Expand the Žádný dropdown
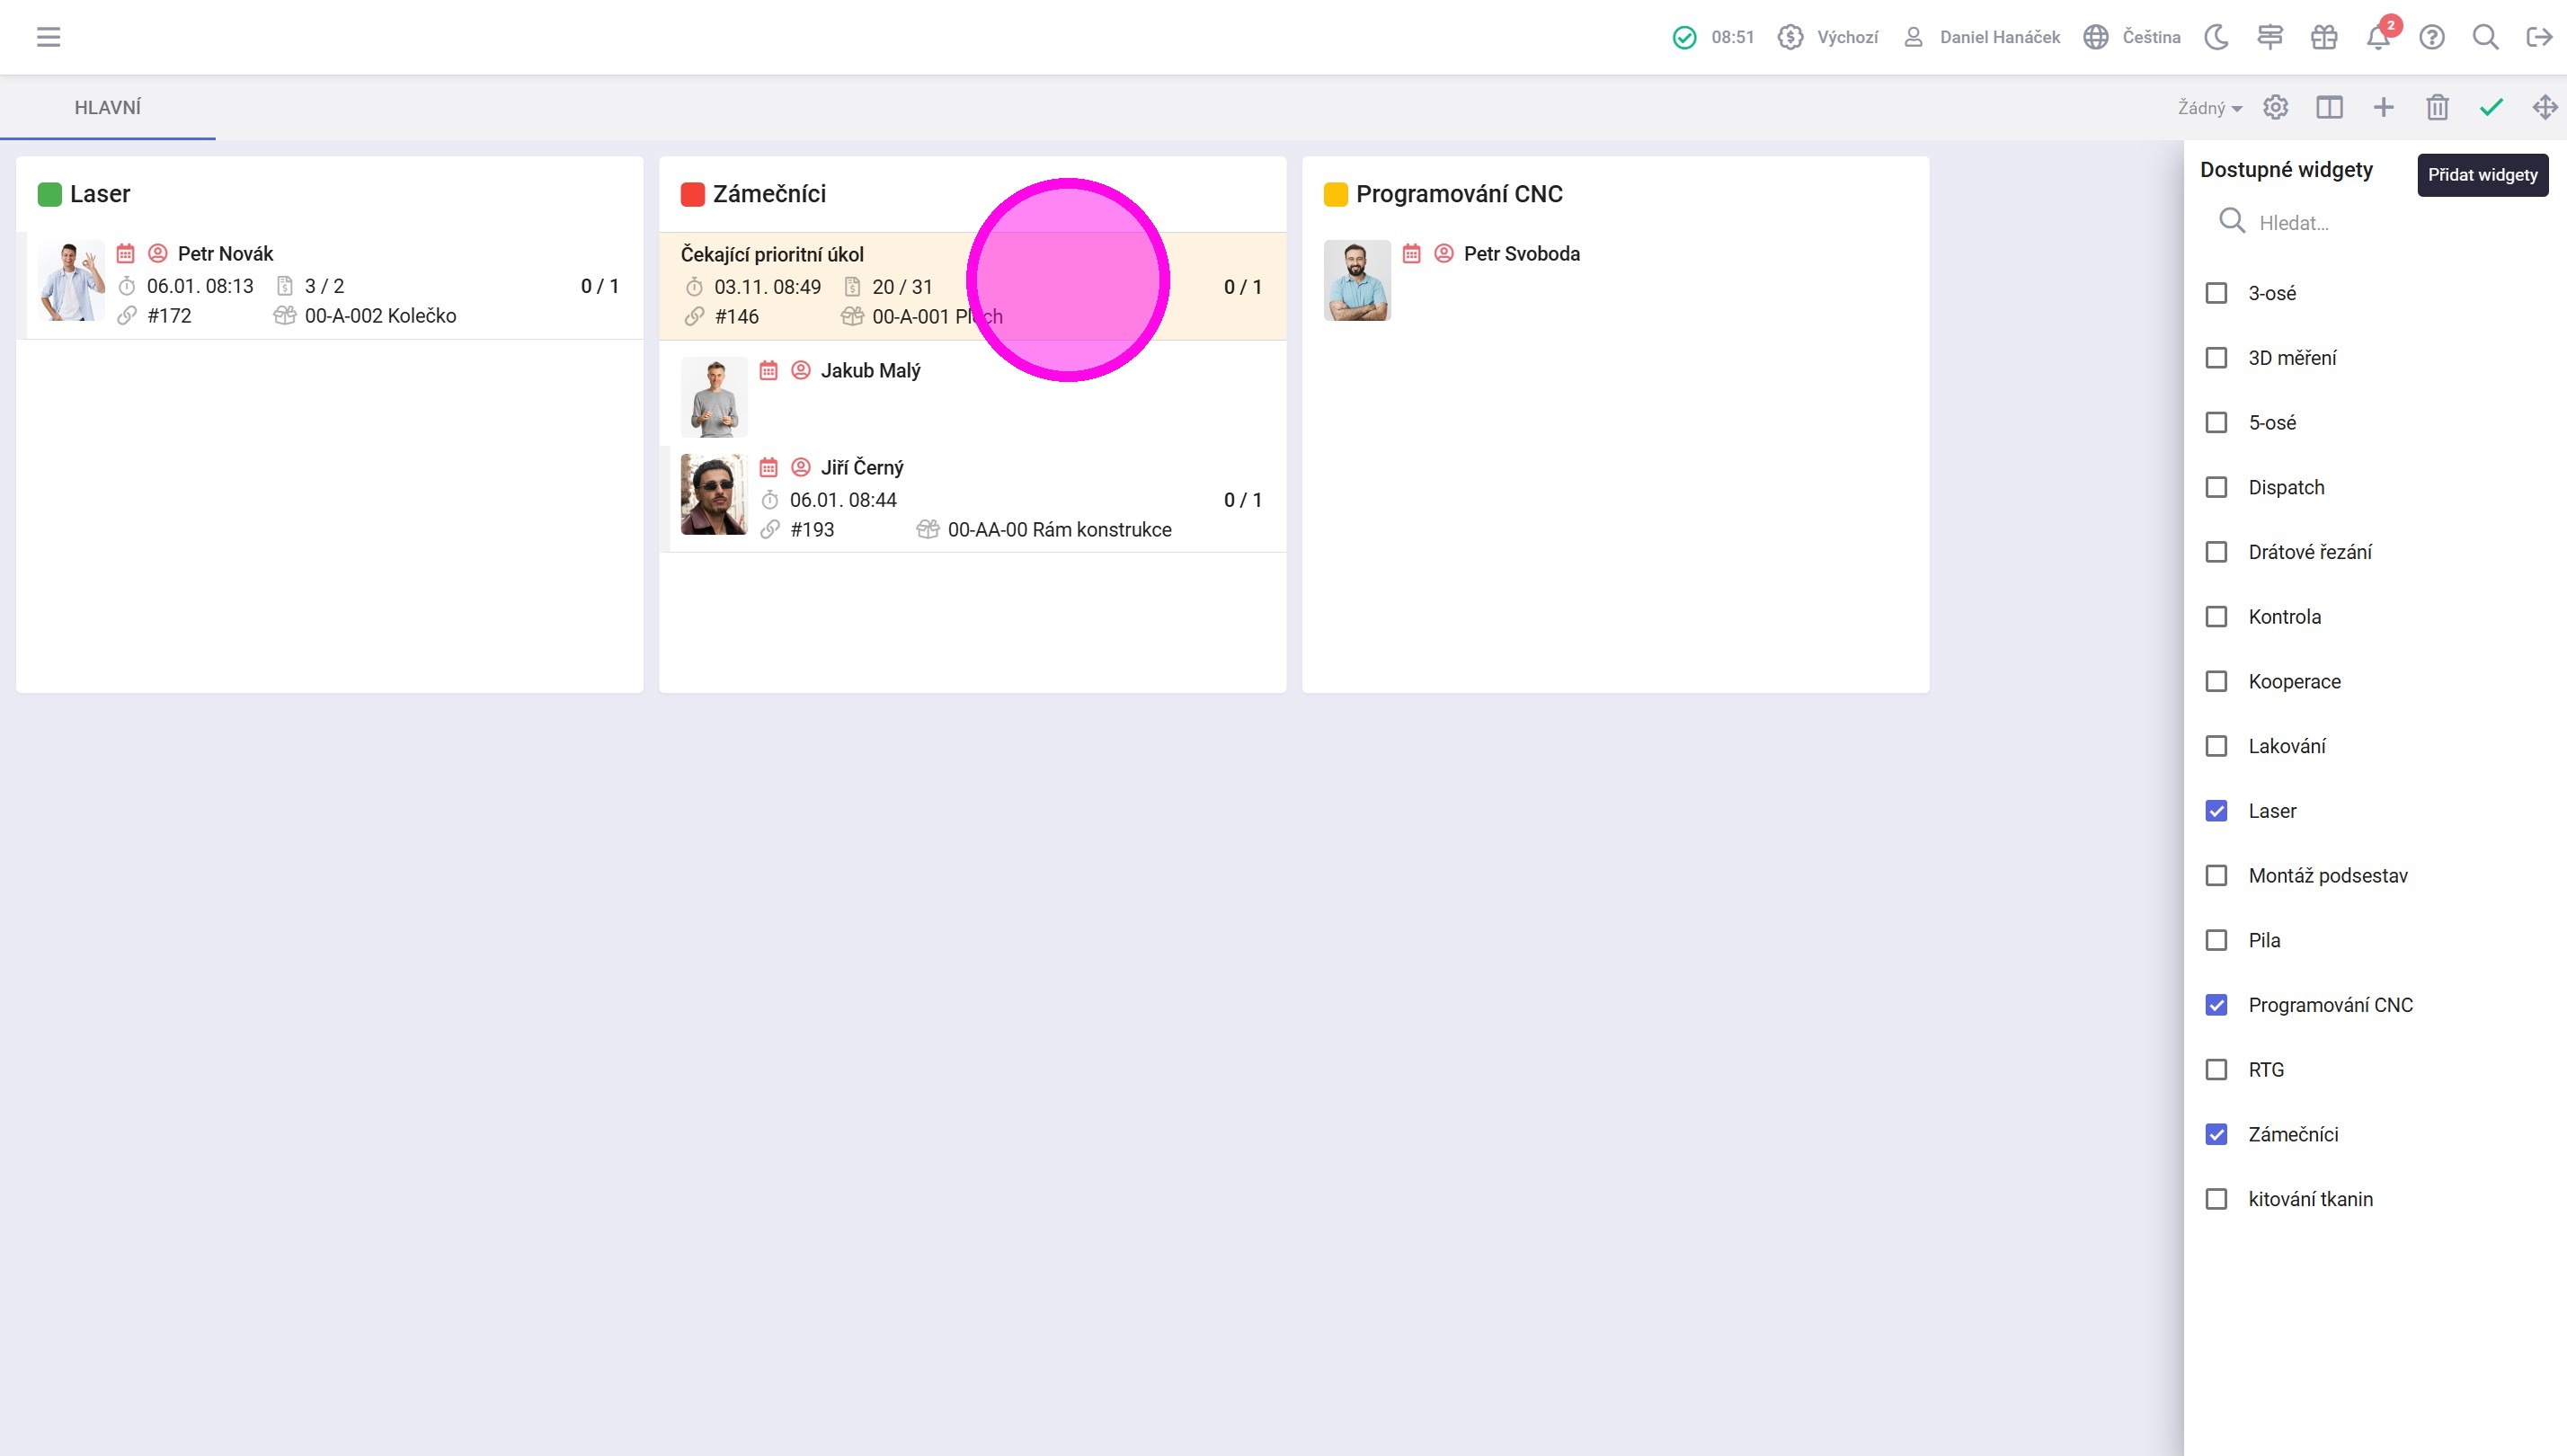This screenshot has height=1456, width=2567. point(2209,108)
